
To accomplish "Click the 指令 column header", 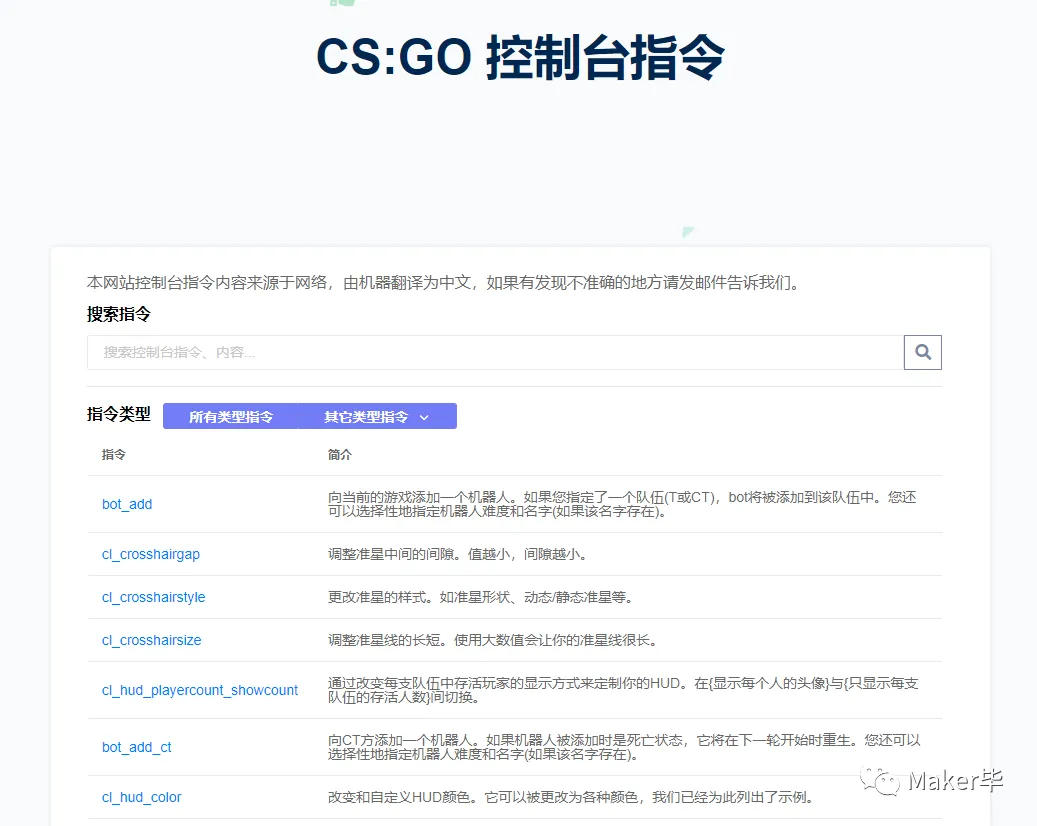I will tap(114, 454).
